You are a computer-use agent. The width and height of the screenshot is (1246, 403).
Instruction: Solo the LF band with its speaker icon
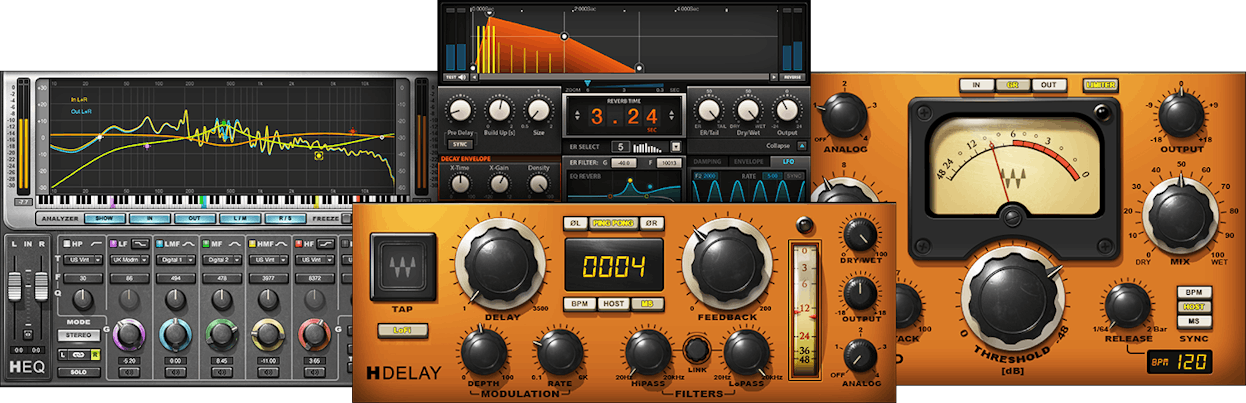point(129,372)
